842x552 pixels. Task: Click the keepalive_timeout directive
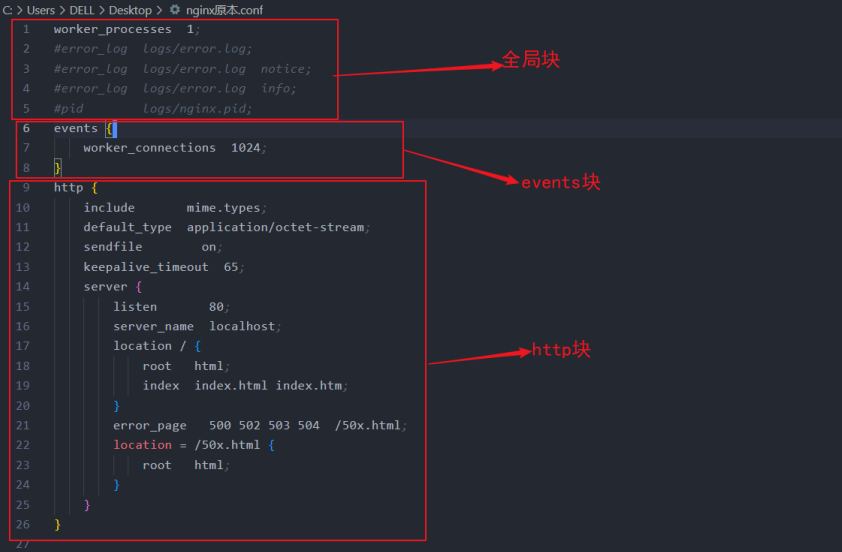point(146,267)
